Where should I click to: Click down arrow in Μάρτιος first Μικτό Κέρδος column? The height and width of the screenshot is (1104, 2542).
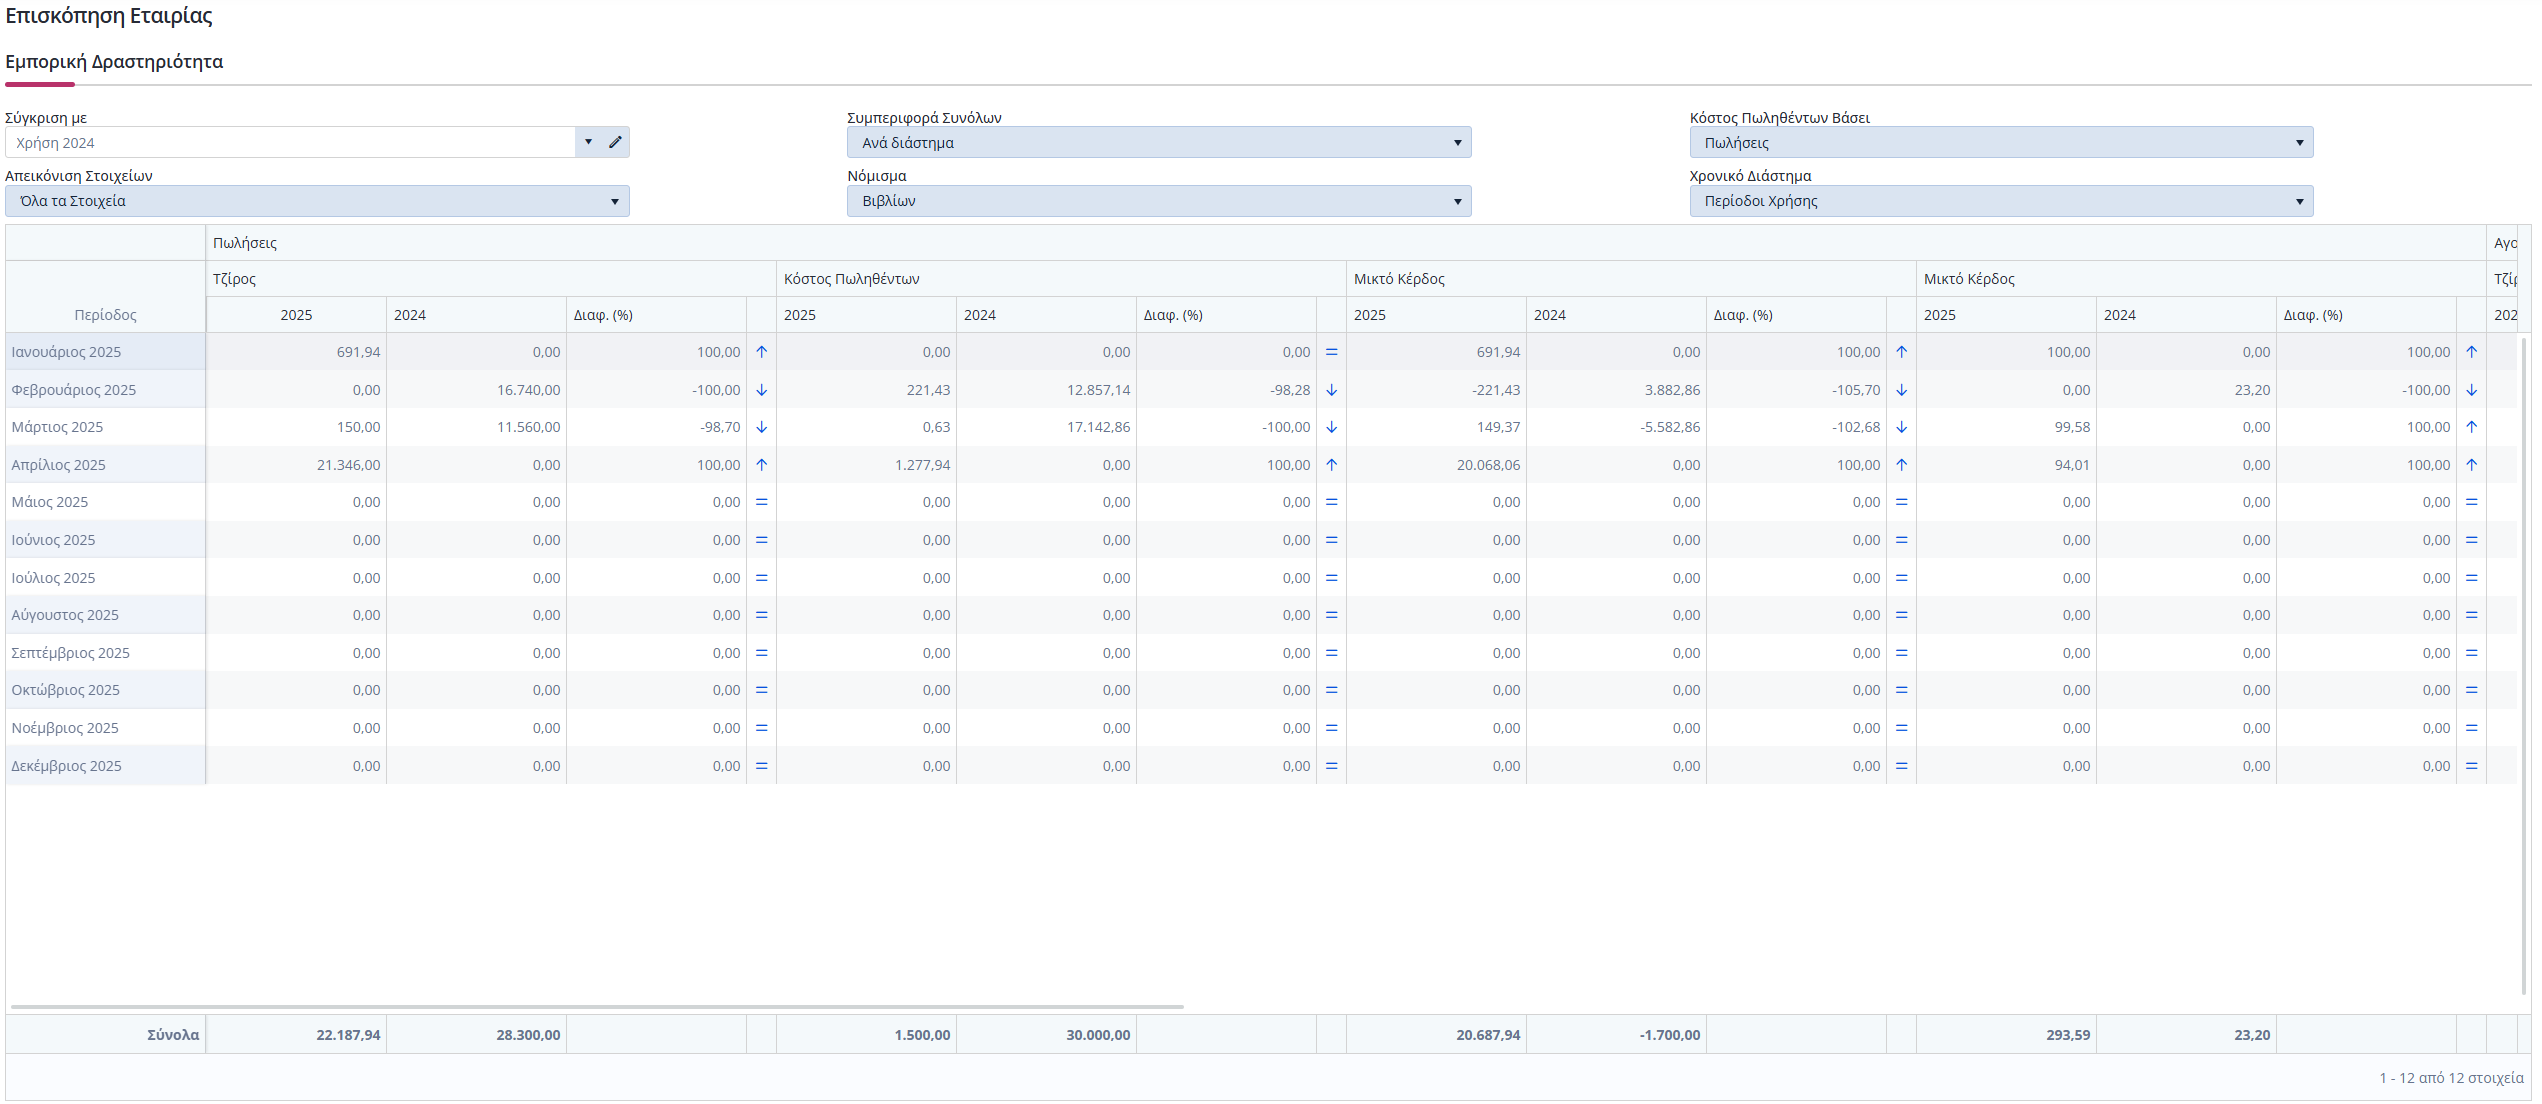coord(1901,427)
